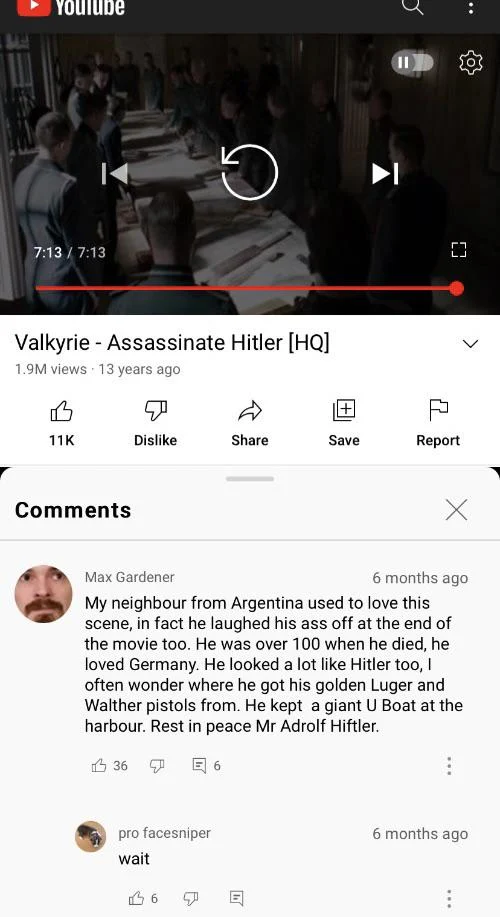
Task: Open the three-dot menu in YouTube header
Action: click(x=471, y=8)
